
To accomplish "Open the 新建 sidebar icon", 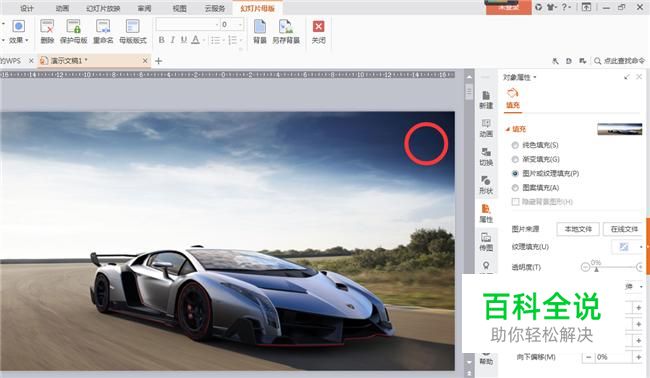I will coord(486,99).
